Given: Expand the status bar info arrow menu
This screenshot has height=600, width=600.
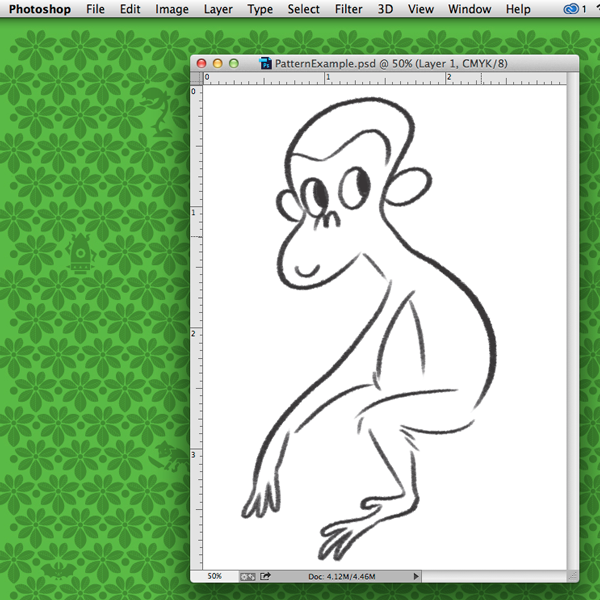Looking at the screenshot, I should (x=416, y=576).
